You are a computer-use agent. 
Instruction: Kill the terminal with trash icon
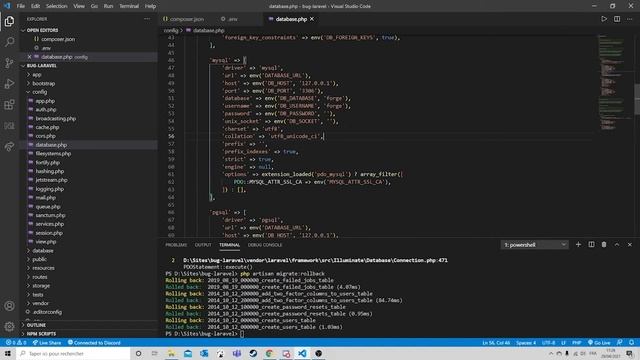(604, 244)
